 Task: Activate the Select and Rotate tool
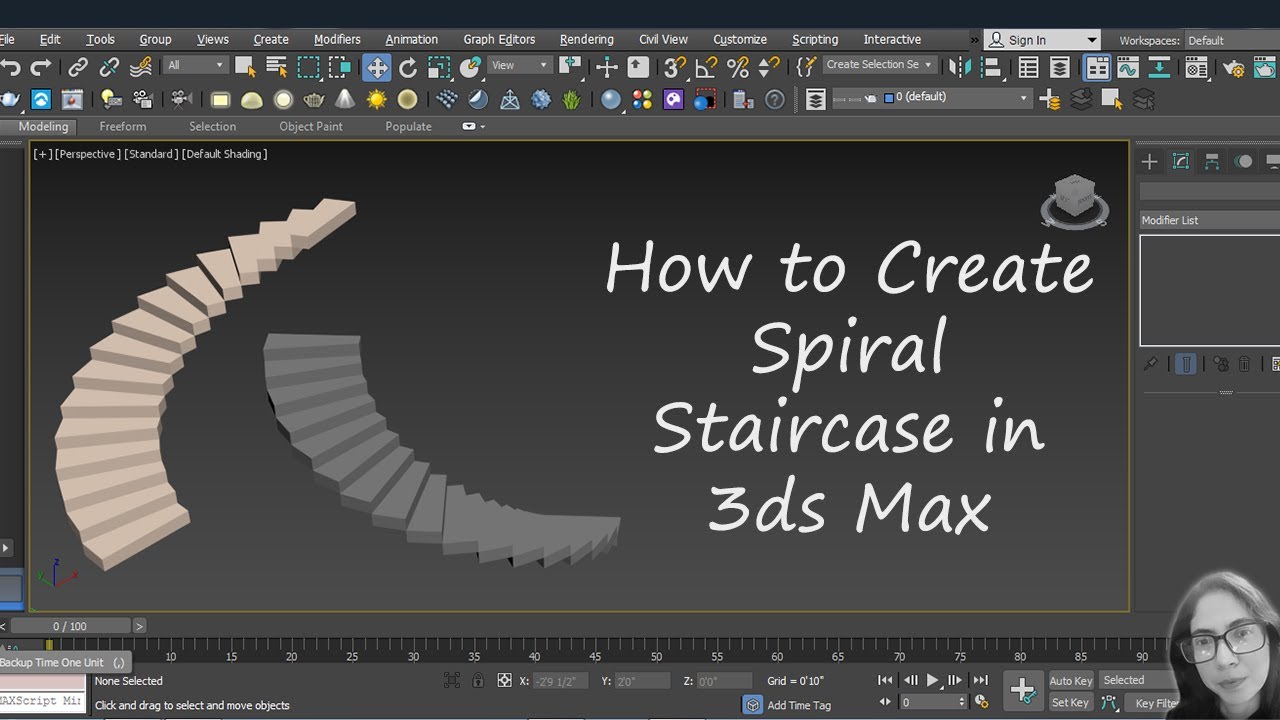tap(408, 68)
